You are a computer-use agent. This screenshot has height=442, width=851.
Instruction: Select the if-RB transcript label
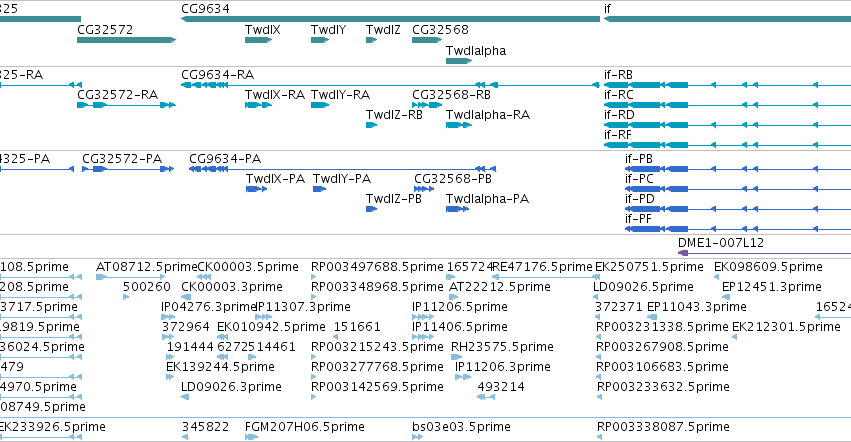618,74
